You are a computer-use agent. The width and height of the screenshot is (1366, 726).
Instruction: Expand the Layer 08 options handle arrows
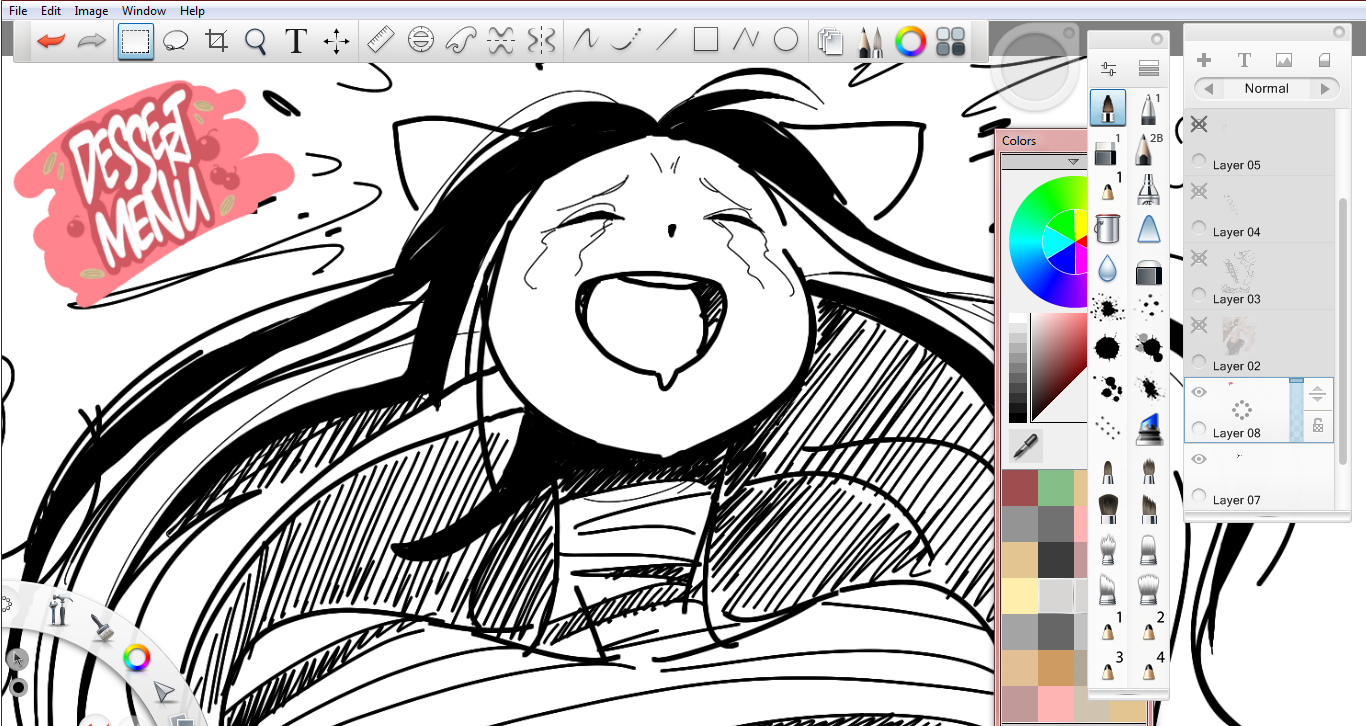tap(1318, 394)
